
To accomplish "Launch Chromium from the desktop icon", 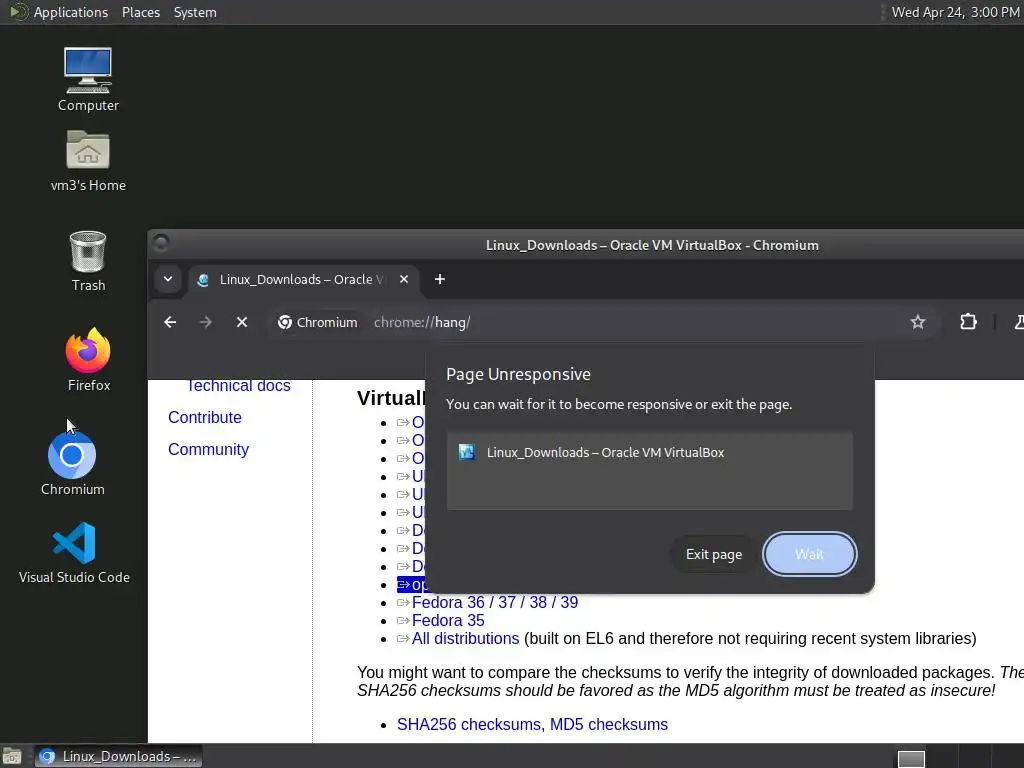I will (72, 463).
